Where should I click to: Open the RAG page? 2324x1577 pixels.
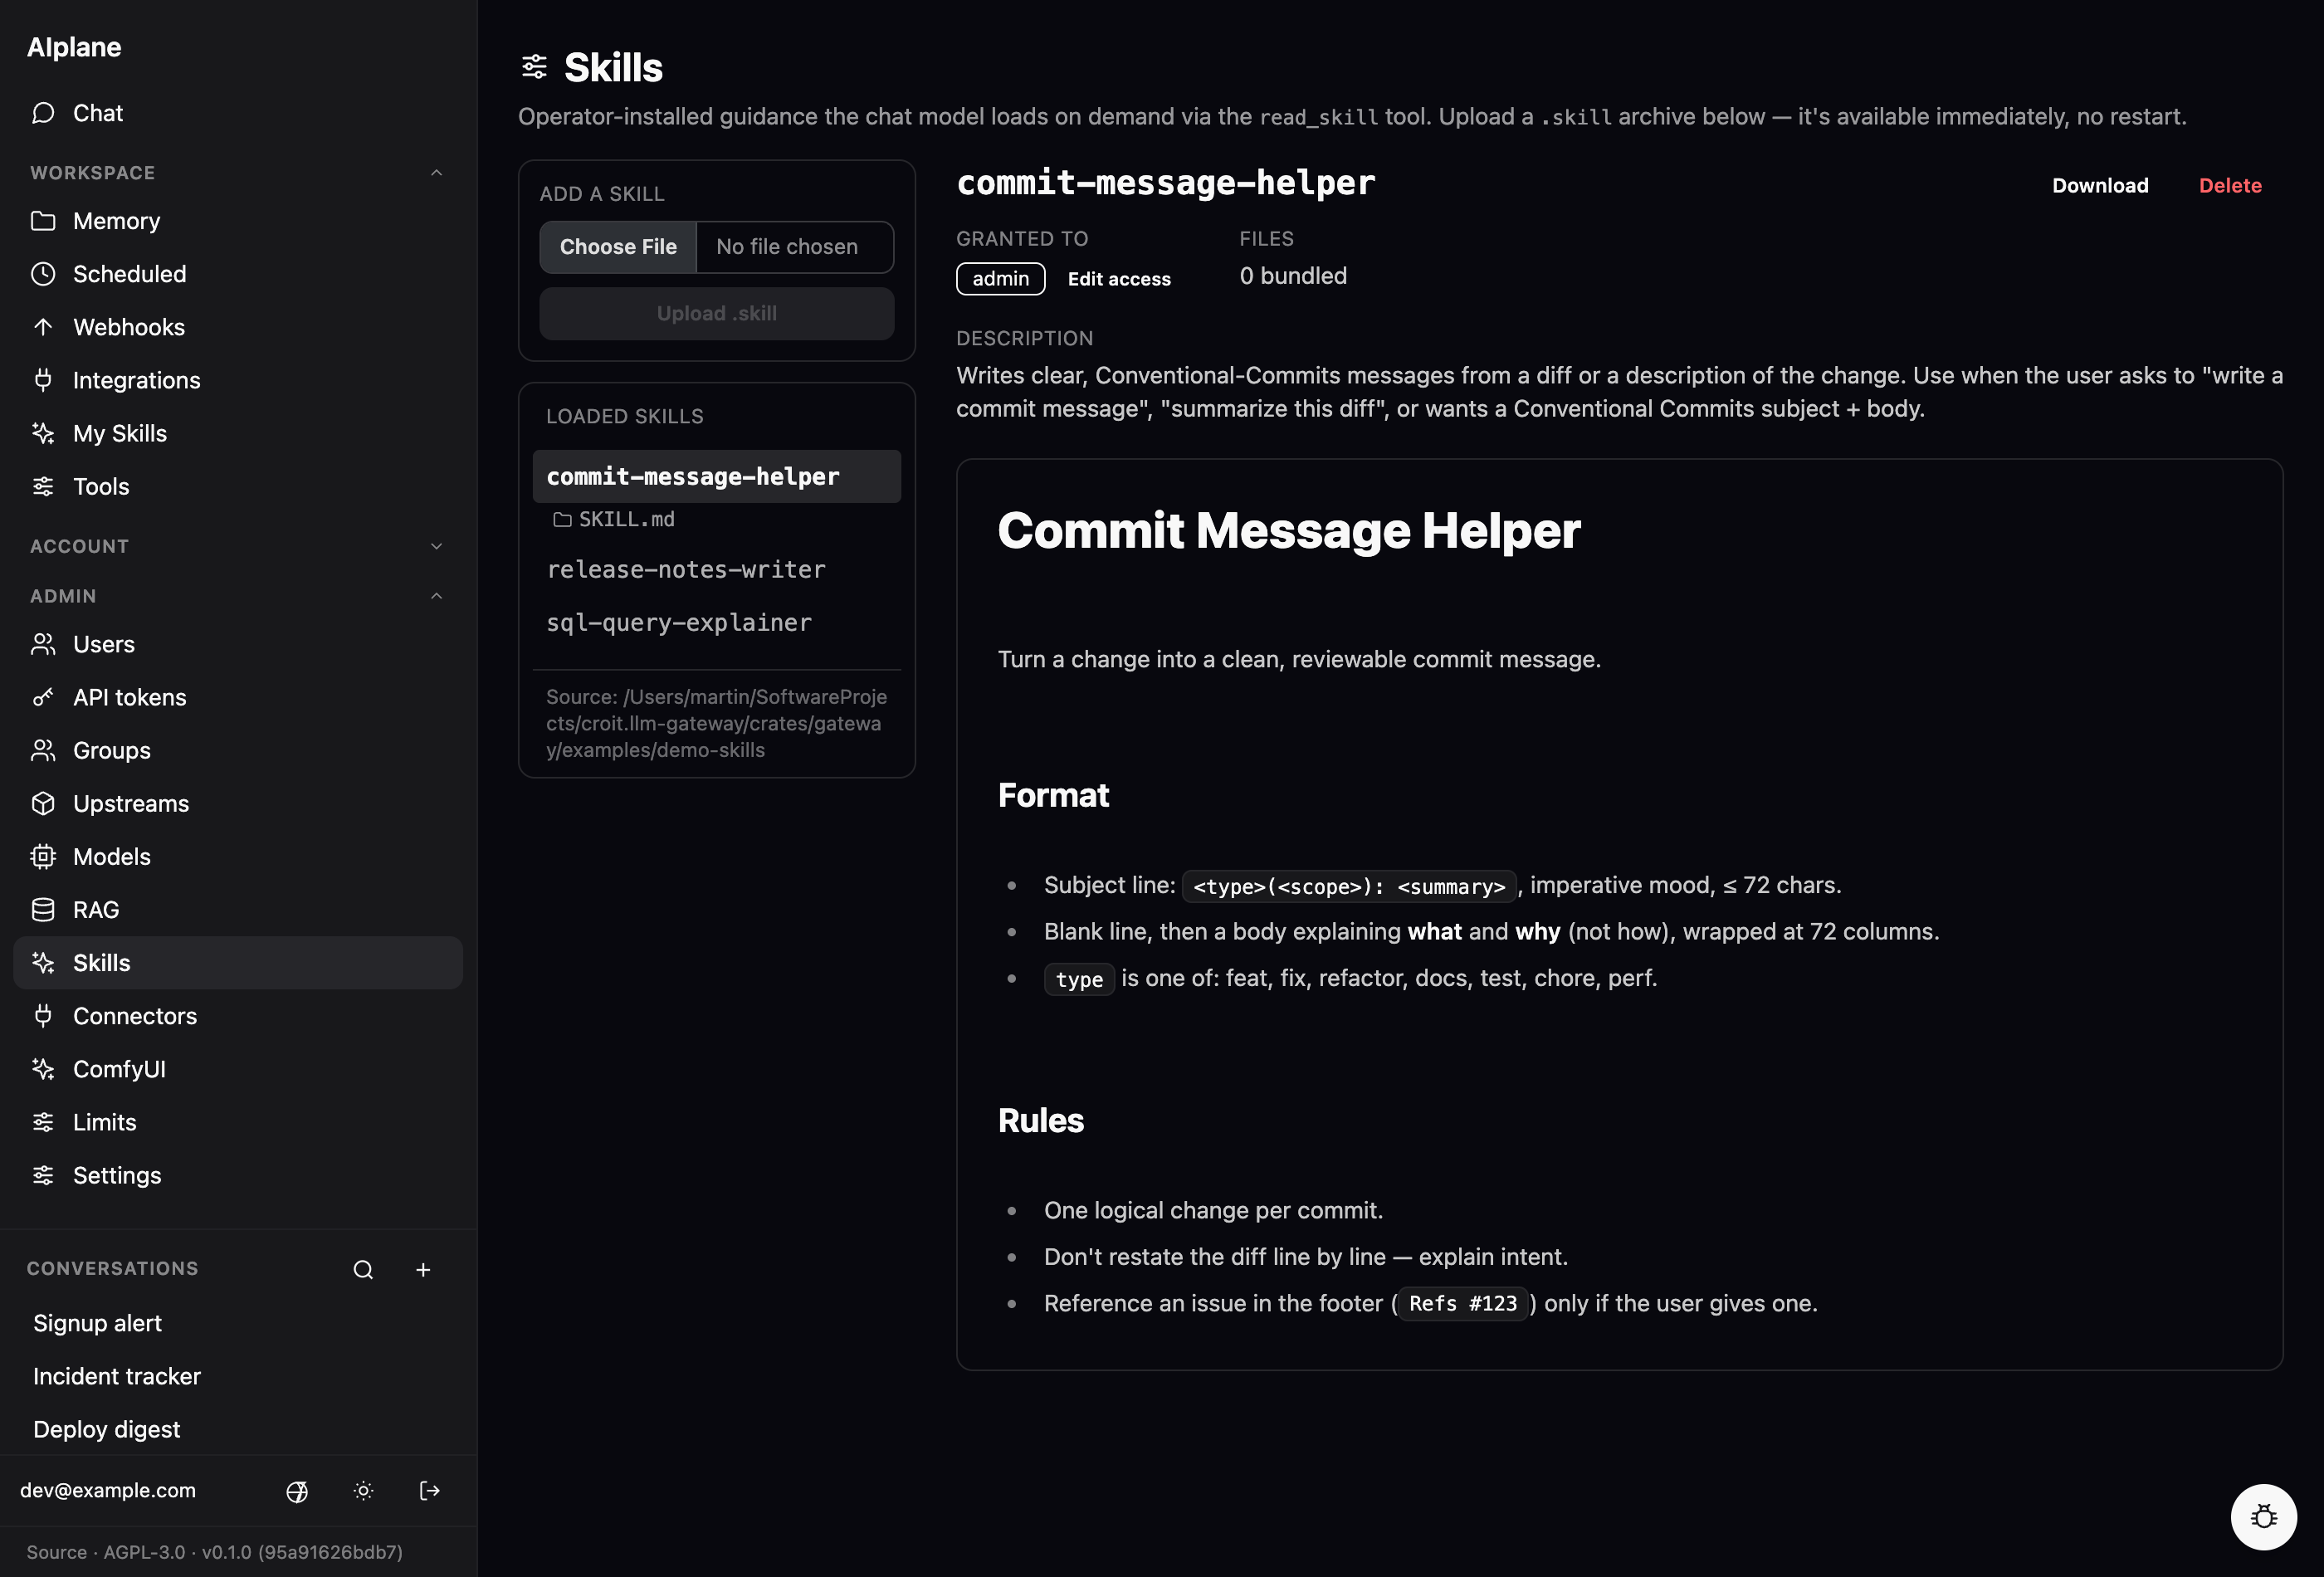pyautogui.click(x=238, y=909)
